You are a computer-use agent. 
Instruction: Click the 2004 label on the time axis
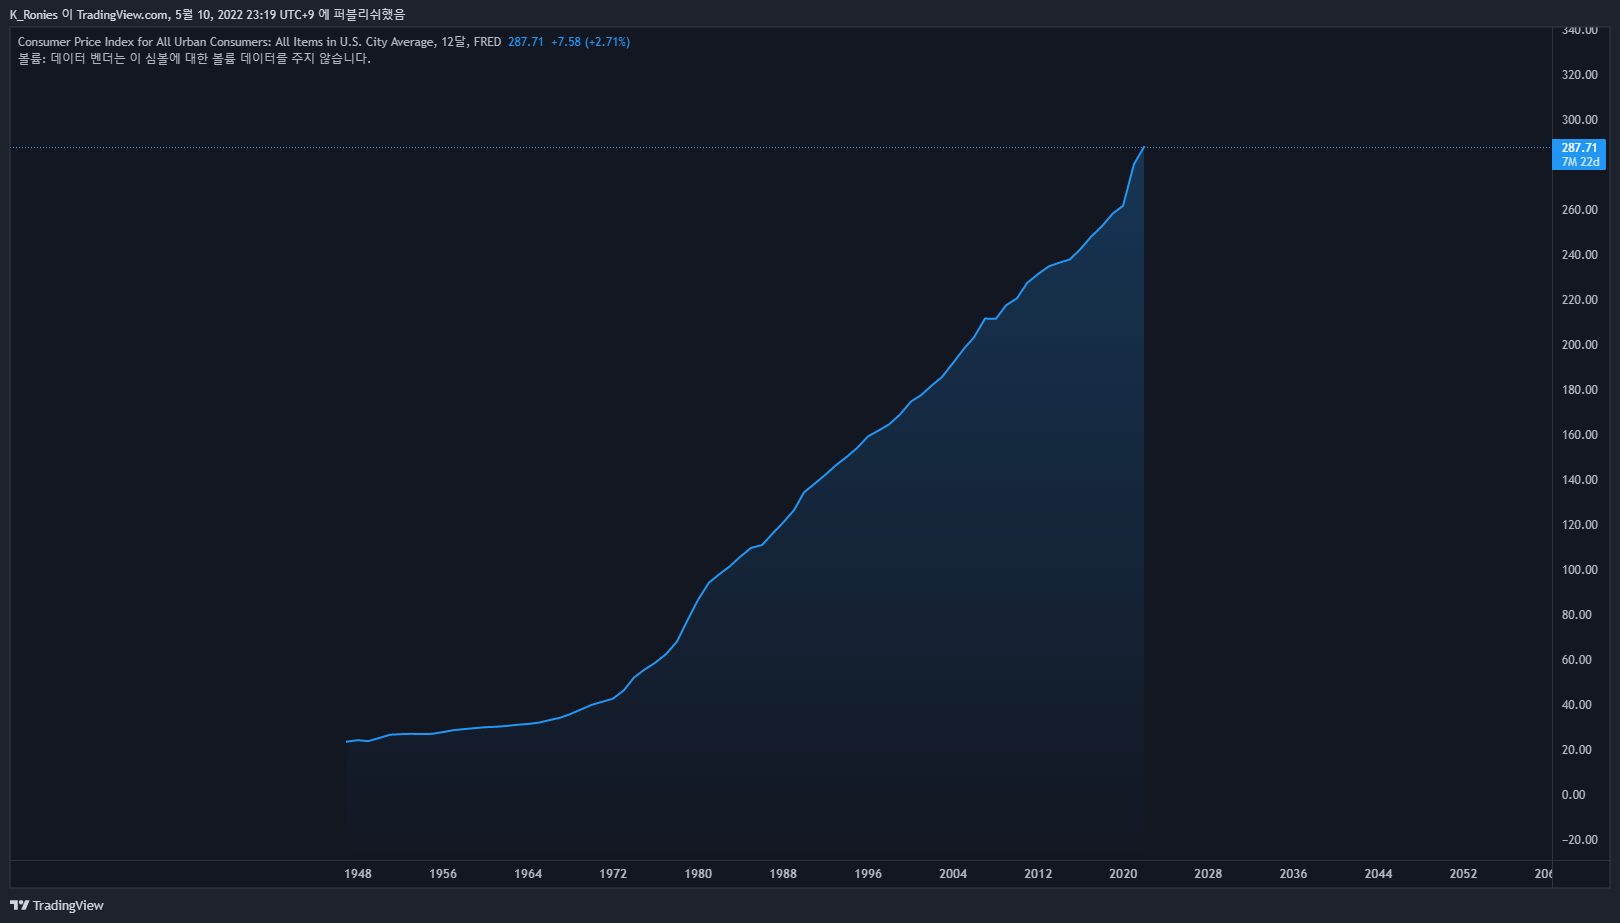coord(953,874)
